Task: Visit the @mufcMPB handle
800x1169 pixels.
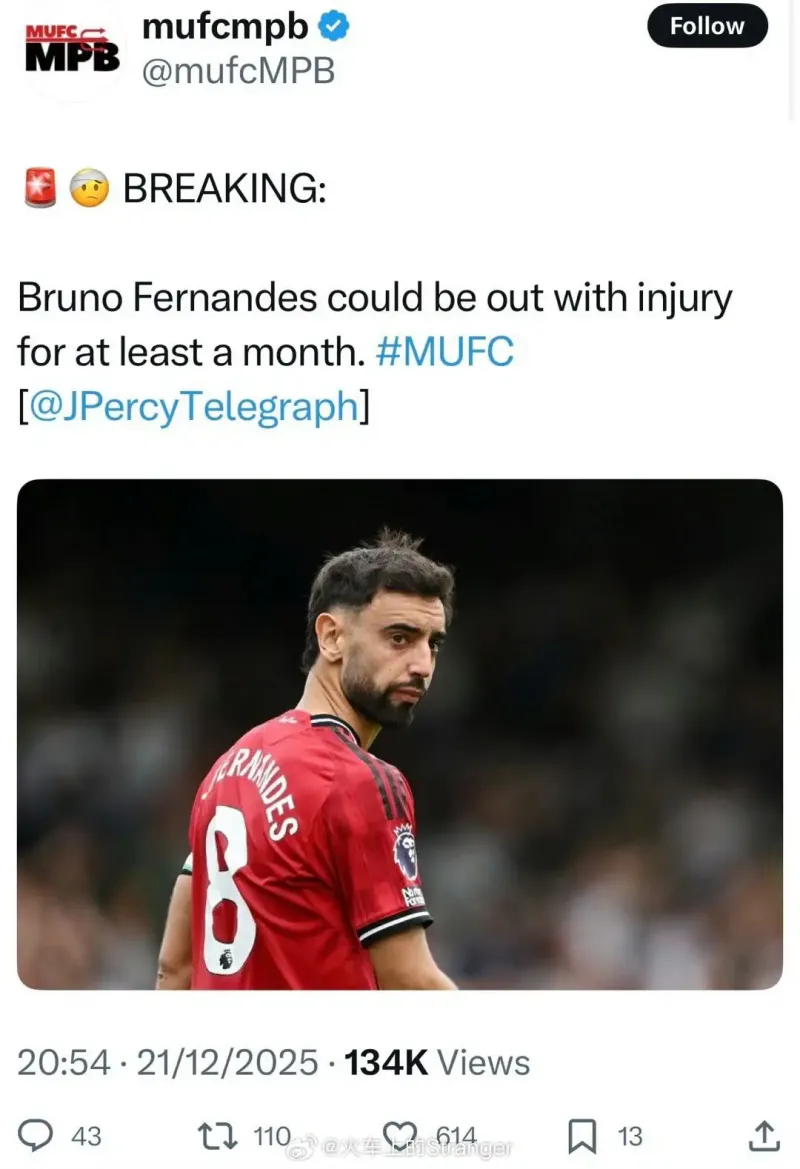Action: tap(239, 72)
